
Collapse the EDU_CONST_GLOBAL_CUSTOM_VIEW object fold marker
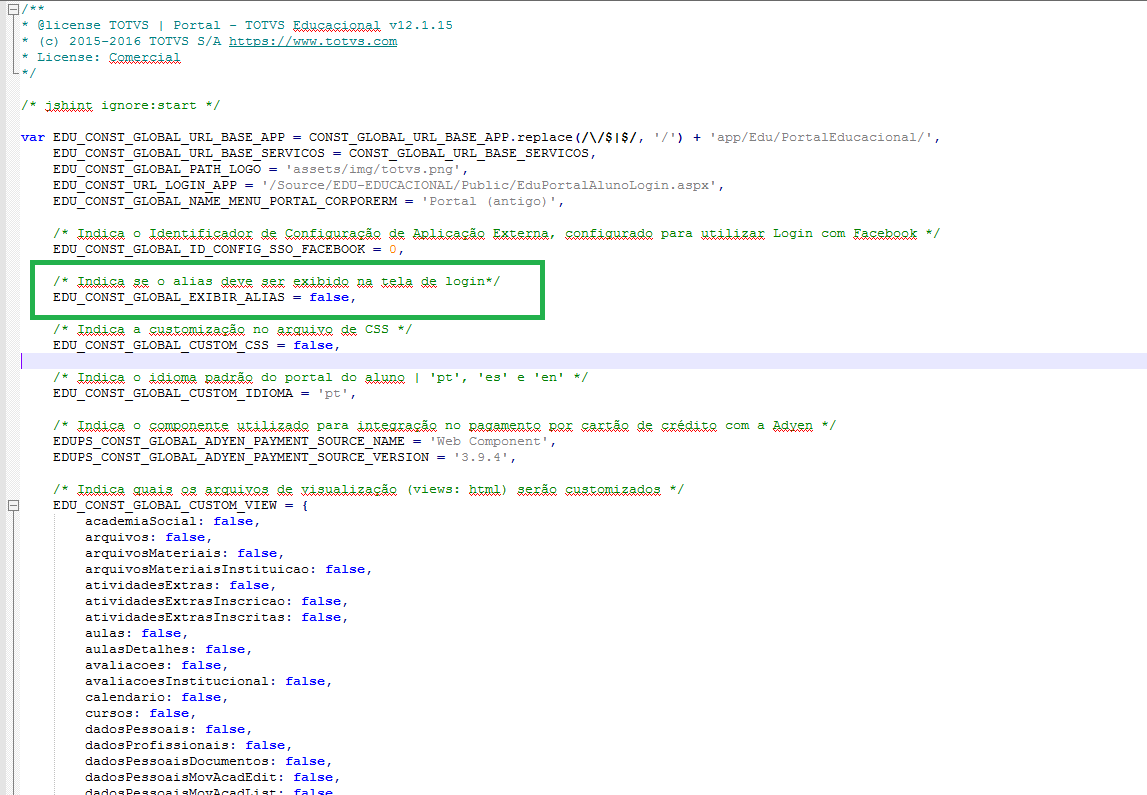(x=13, y=505)
